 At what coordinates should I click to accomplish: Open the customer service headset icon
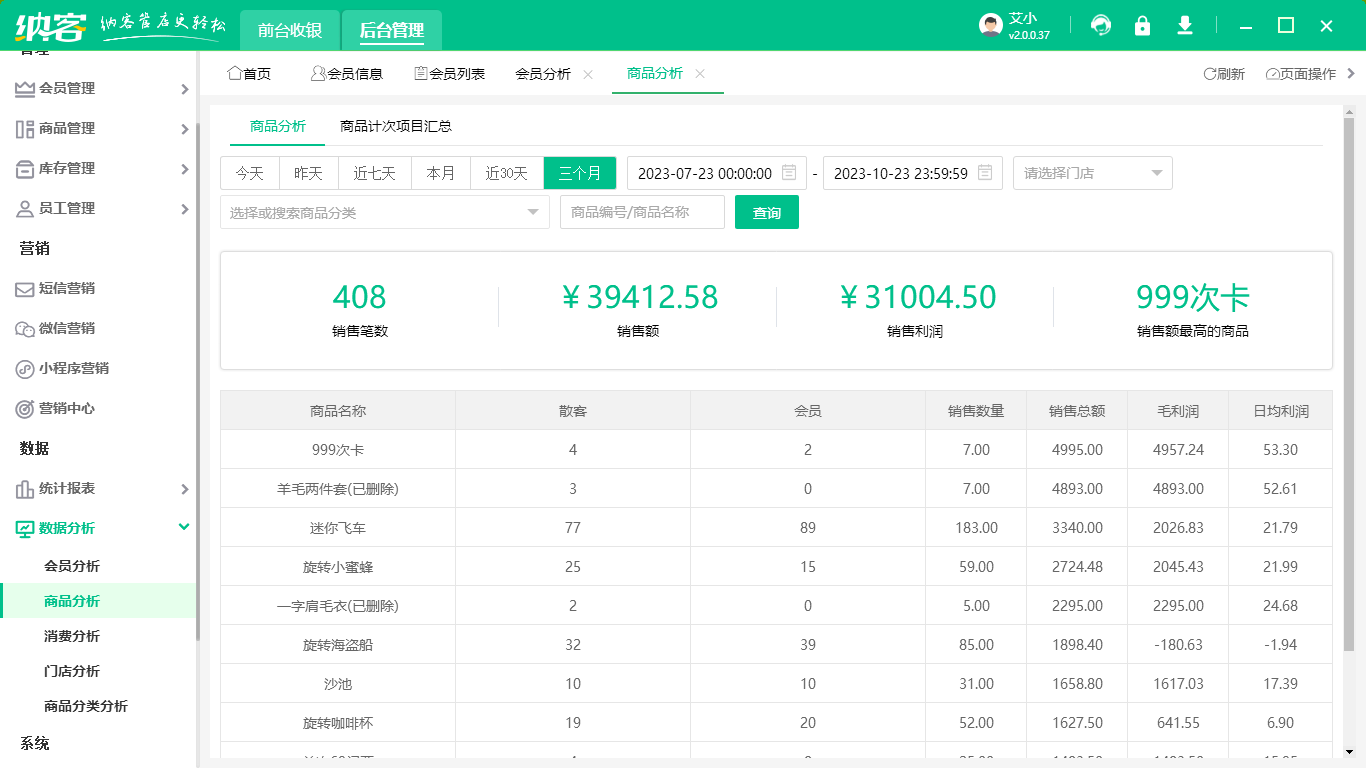click(x=1101, y=26)
